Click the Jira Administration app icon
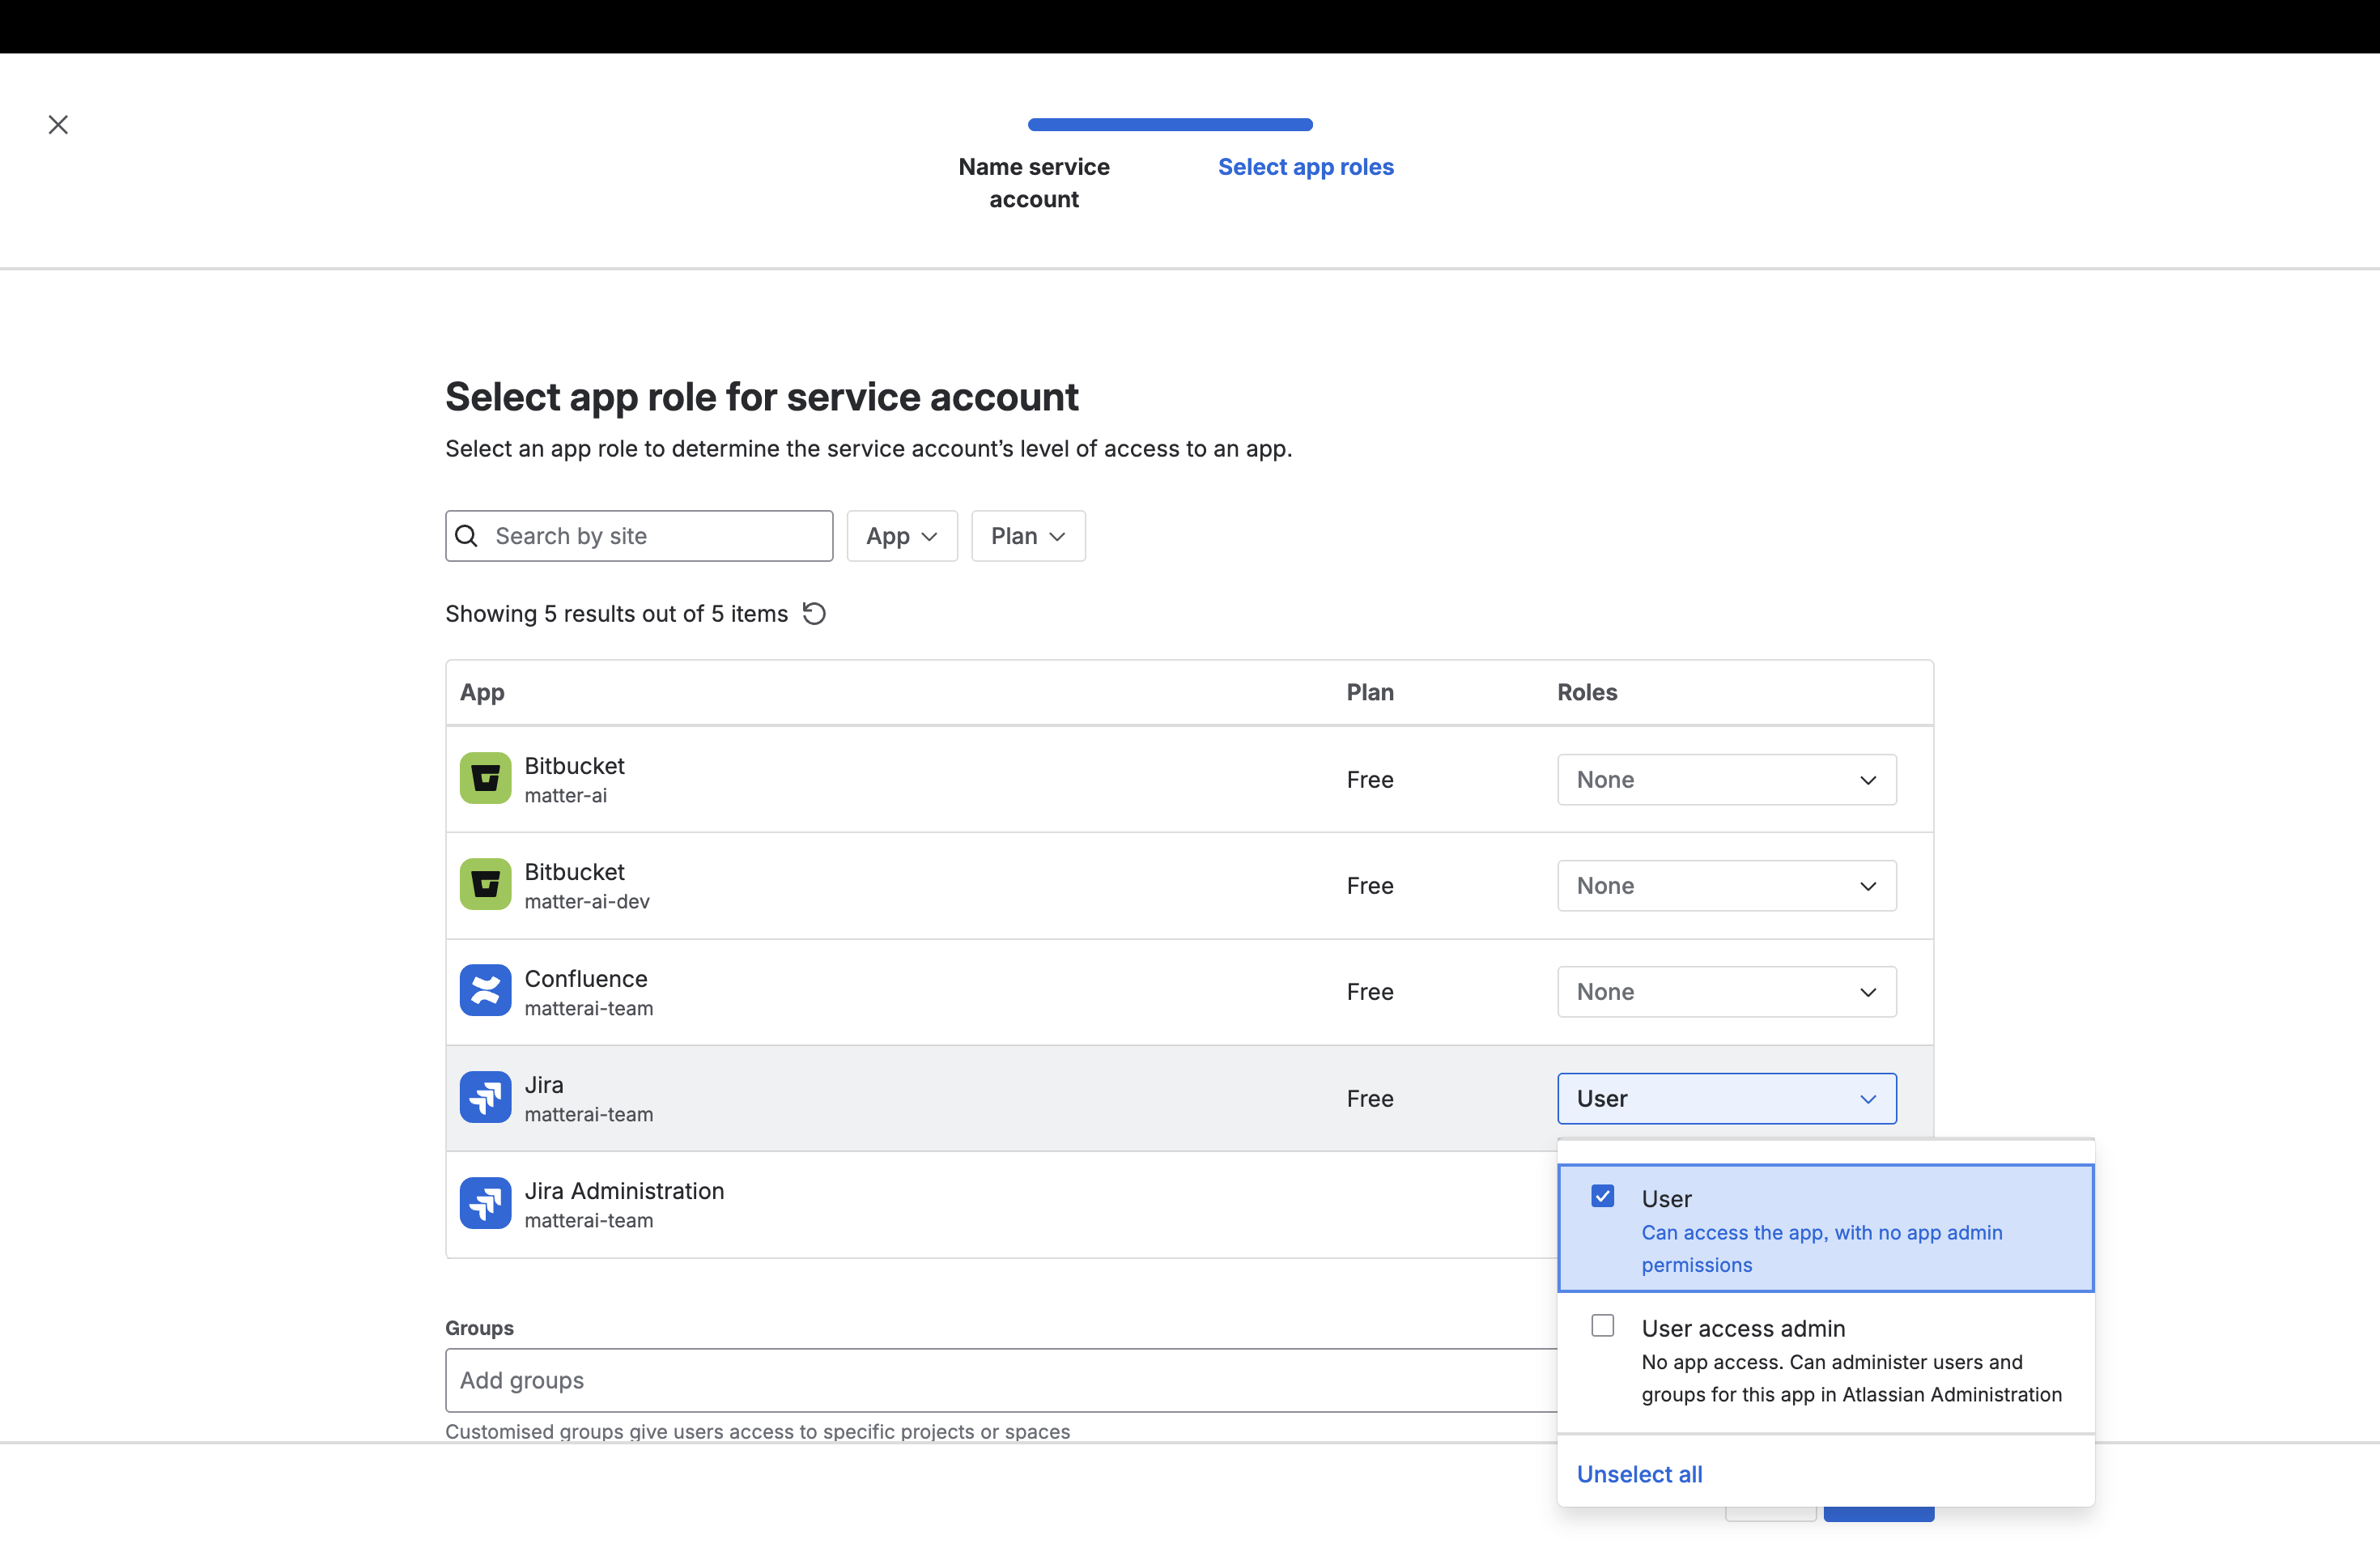This screenshot has height=1548, width=2380. pos(484,1203)
